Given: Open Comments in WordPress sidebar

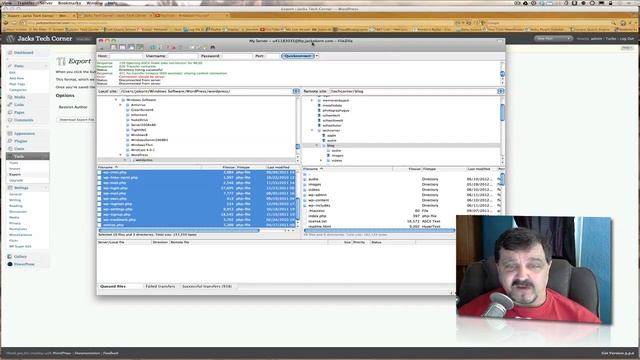Looking at the screenshot, I should (24, 120).
